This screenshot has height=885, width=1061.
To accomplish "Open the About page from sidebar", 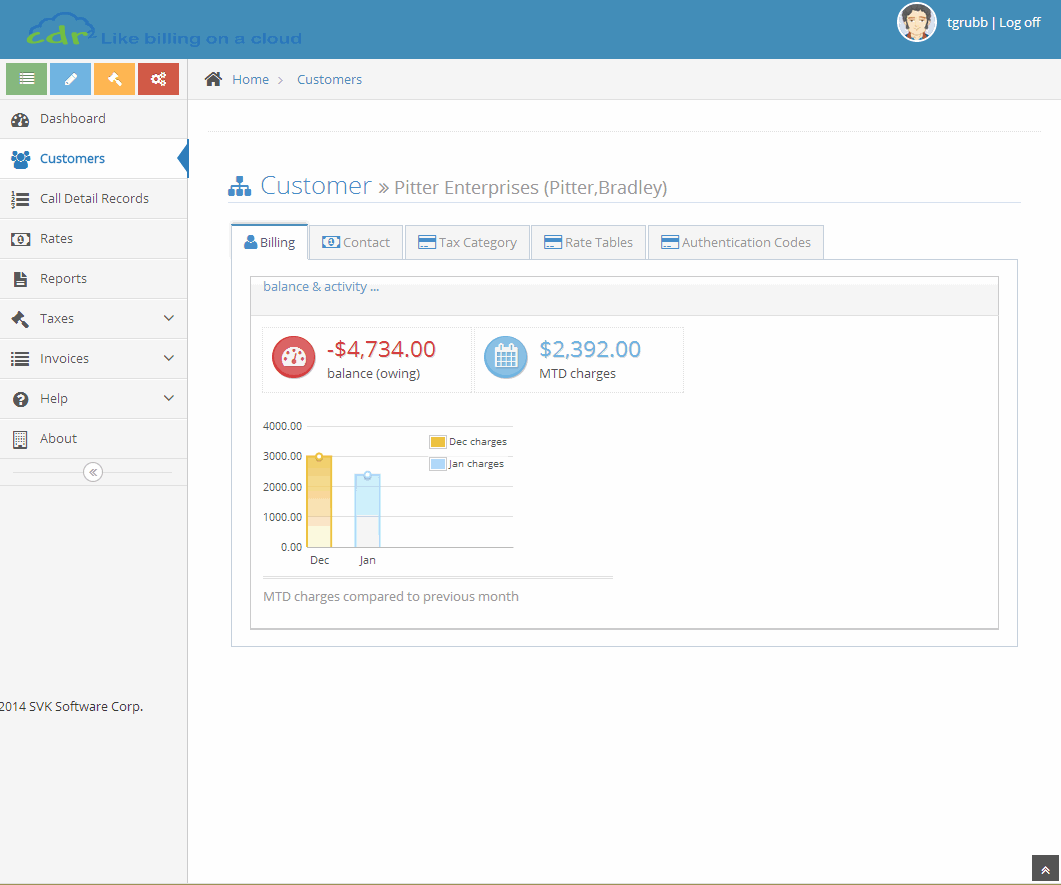I will point(93,439).
